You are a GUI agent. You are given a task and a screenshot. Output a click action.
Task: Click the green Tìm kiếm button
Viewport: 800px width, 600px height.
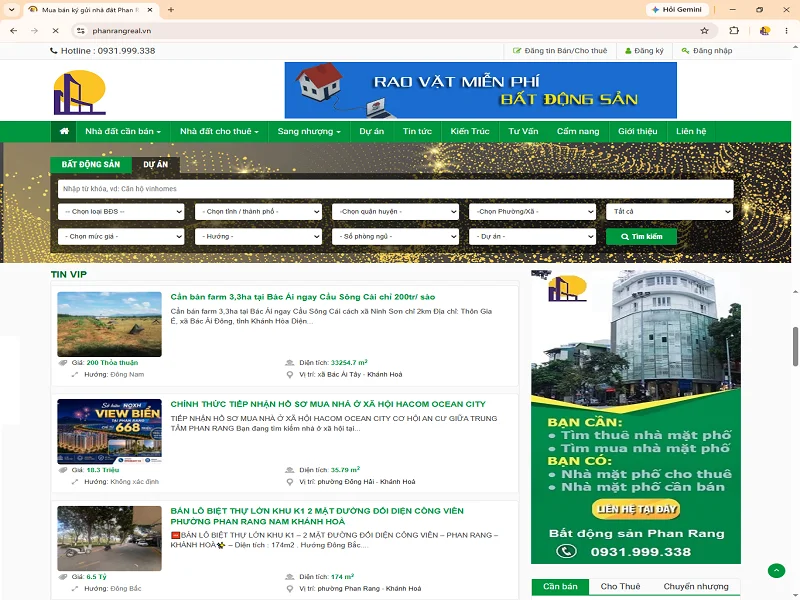(x=641, y=236)
